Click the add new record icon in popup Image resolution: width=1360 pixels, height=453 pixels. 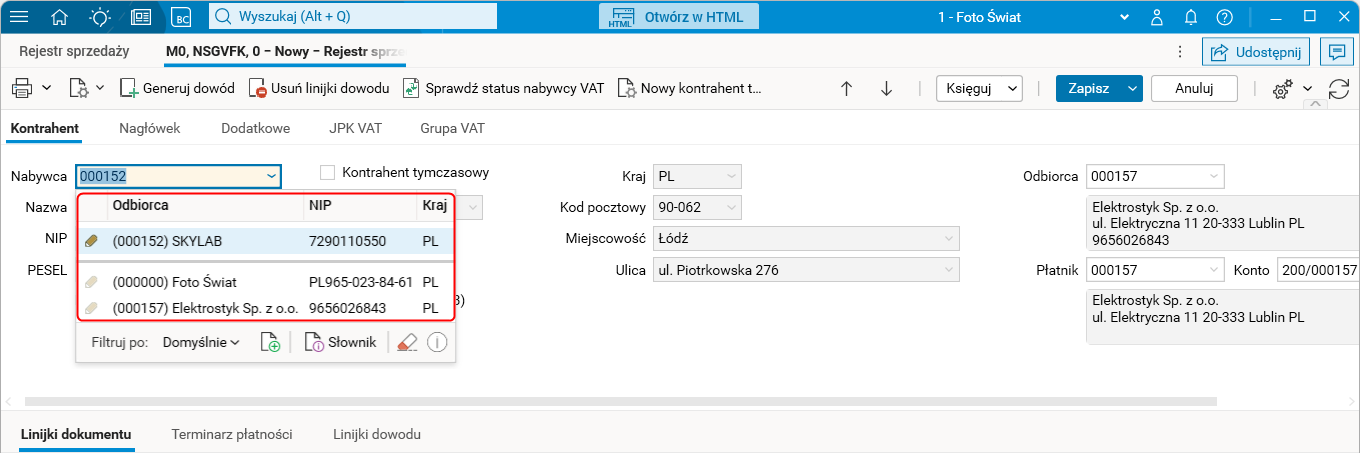(x=270, y=342)
